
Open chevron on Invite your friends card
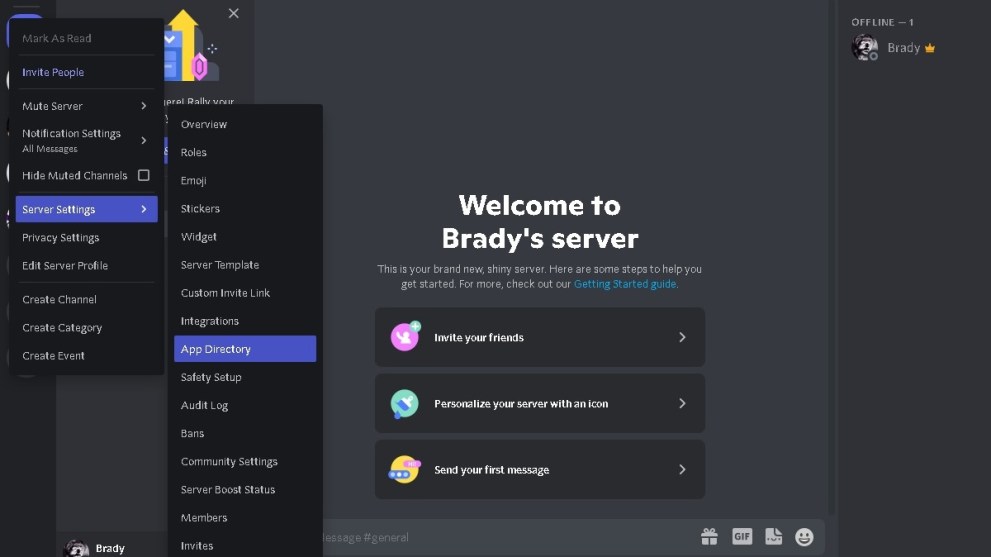[682, 337]
